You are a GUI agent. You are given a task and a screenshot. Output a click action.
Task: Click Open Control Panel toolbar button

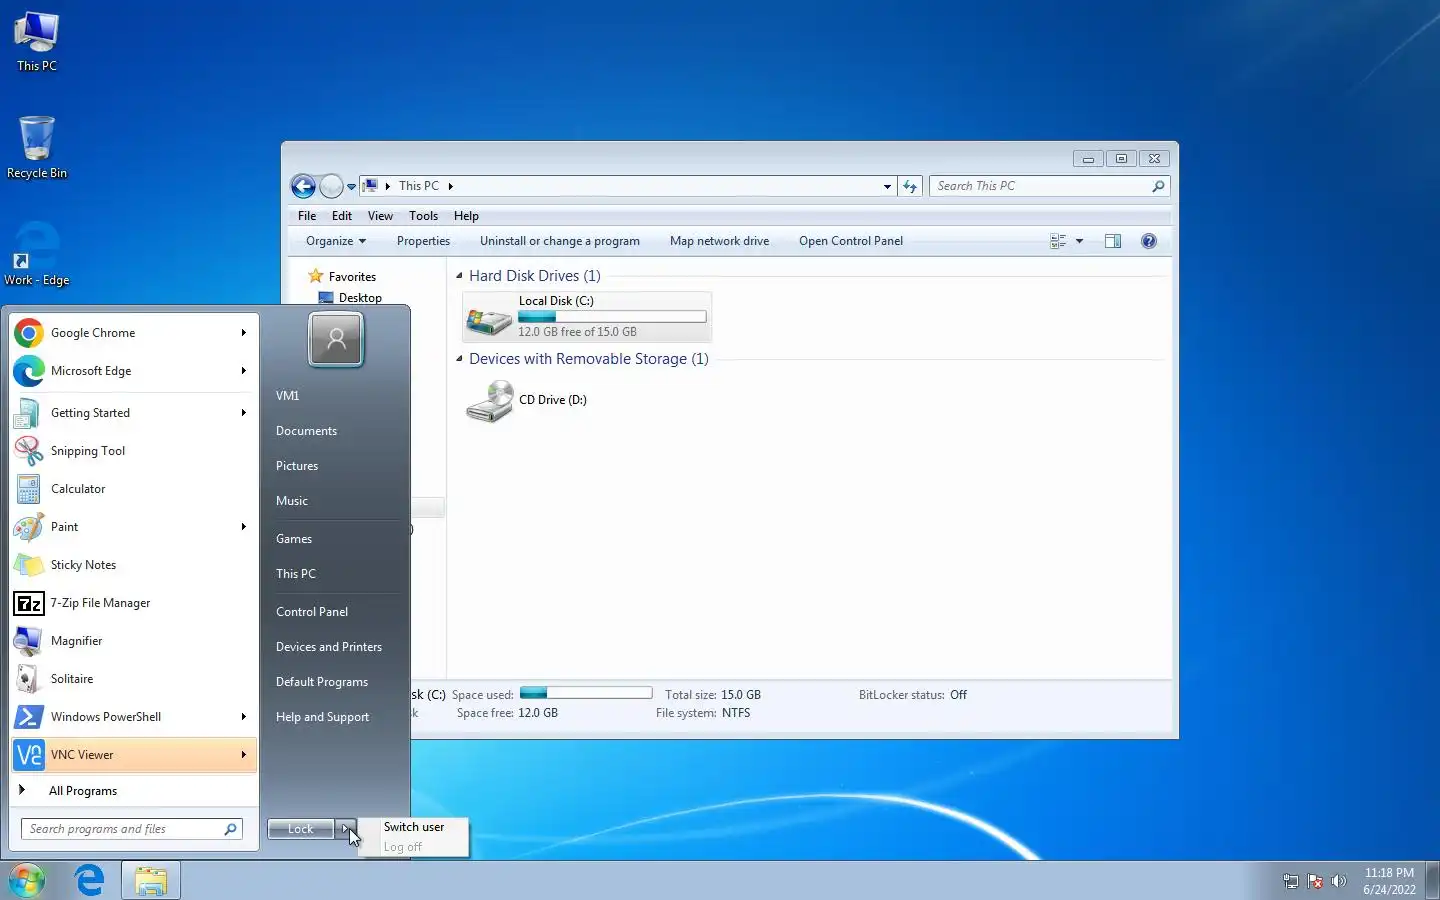(851, 241)
